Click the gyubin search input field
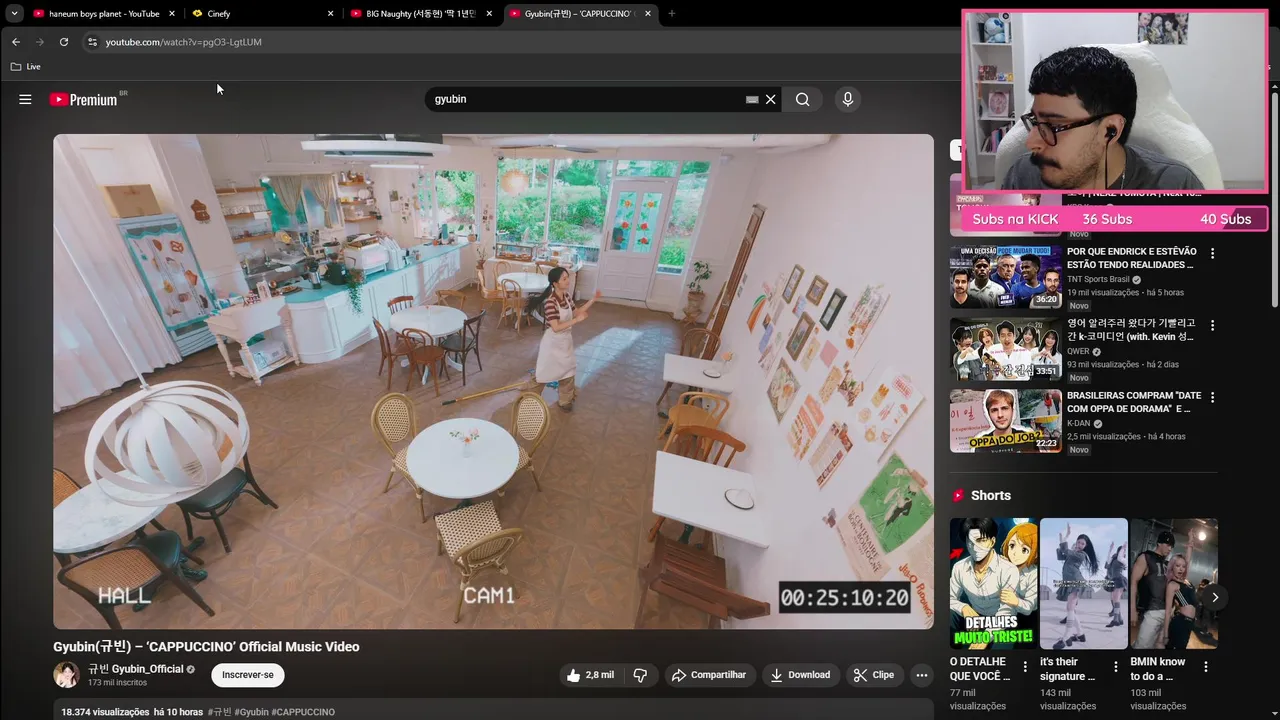 click(x=585, y=99)
